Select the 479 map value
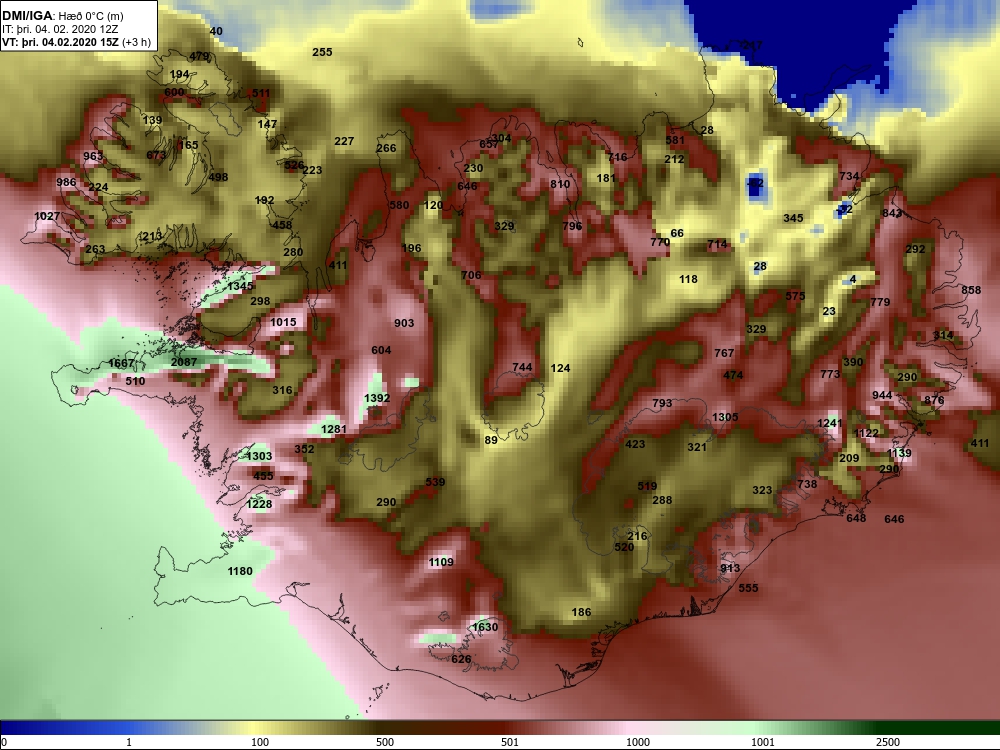The width and height of the screenshot is (1000, 750). (199, 56)
